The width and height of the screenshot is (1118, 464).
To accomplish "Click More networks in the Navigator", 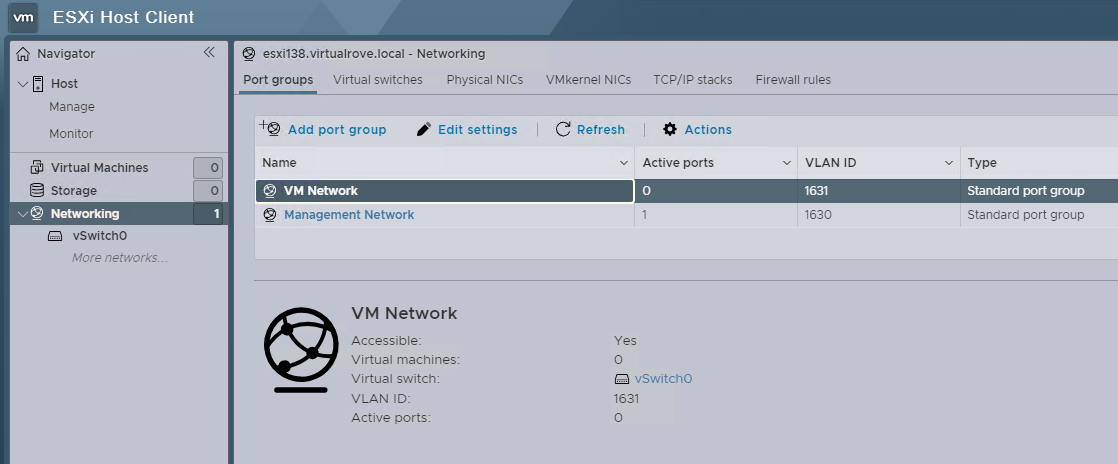I will [x=119, y=258].
